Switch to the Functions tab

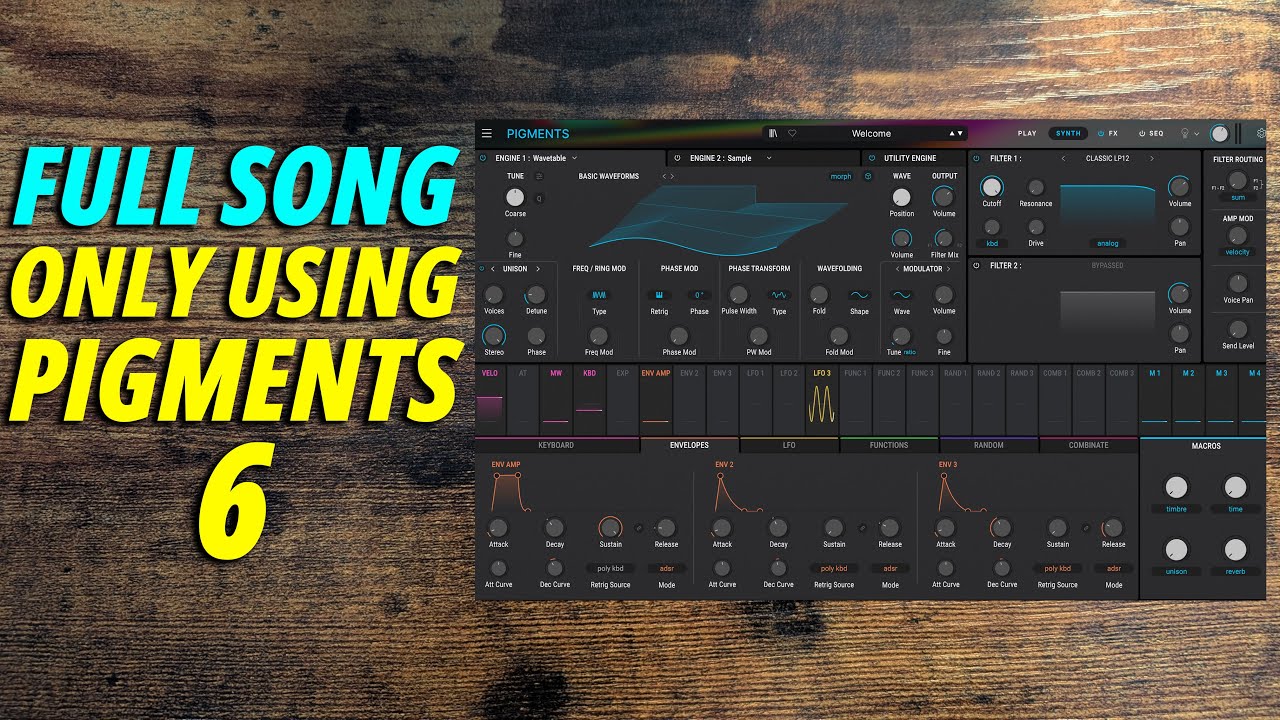[889, 445]
